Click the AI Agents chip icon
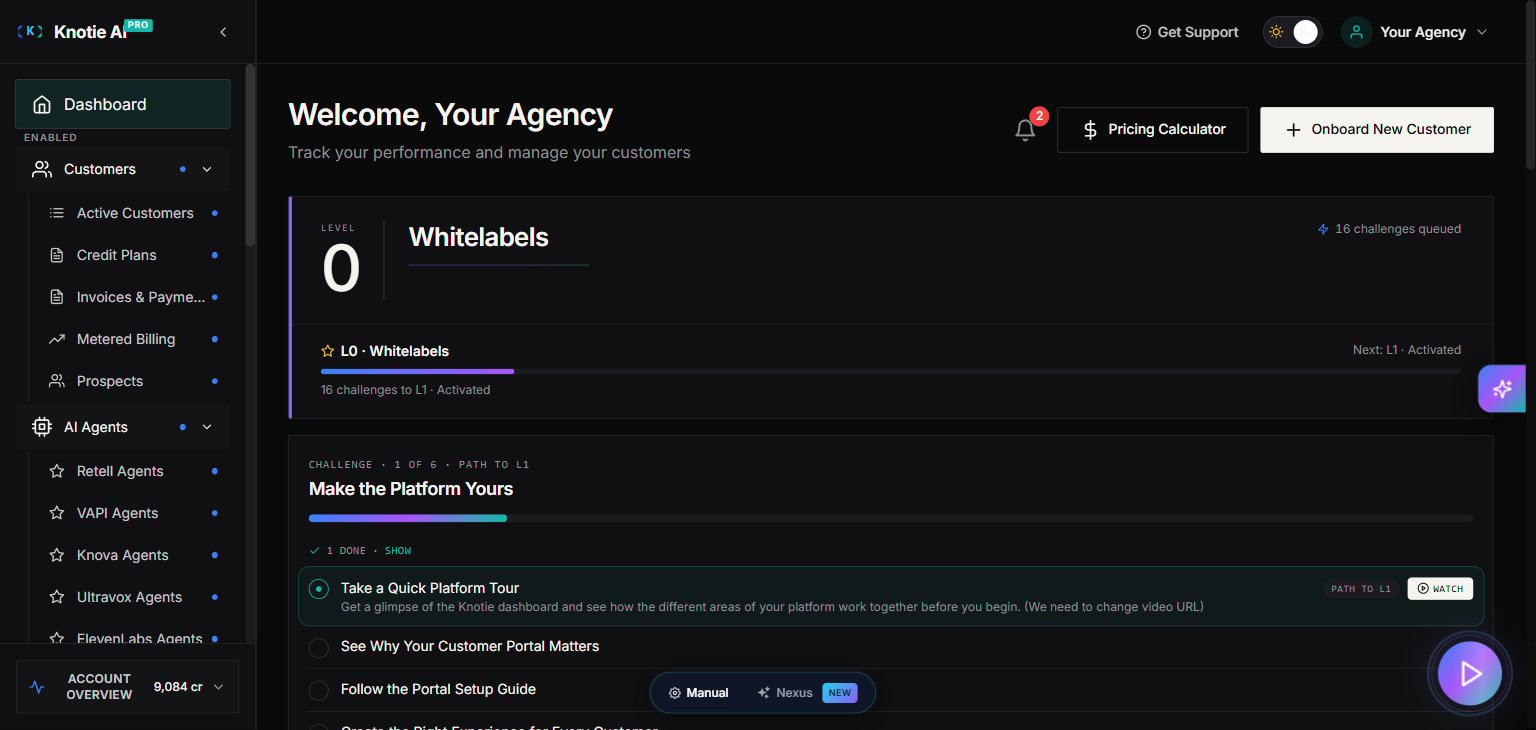Image resolution: width=1536 pixels, height=730 pixels. 42,427
